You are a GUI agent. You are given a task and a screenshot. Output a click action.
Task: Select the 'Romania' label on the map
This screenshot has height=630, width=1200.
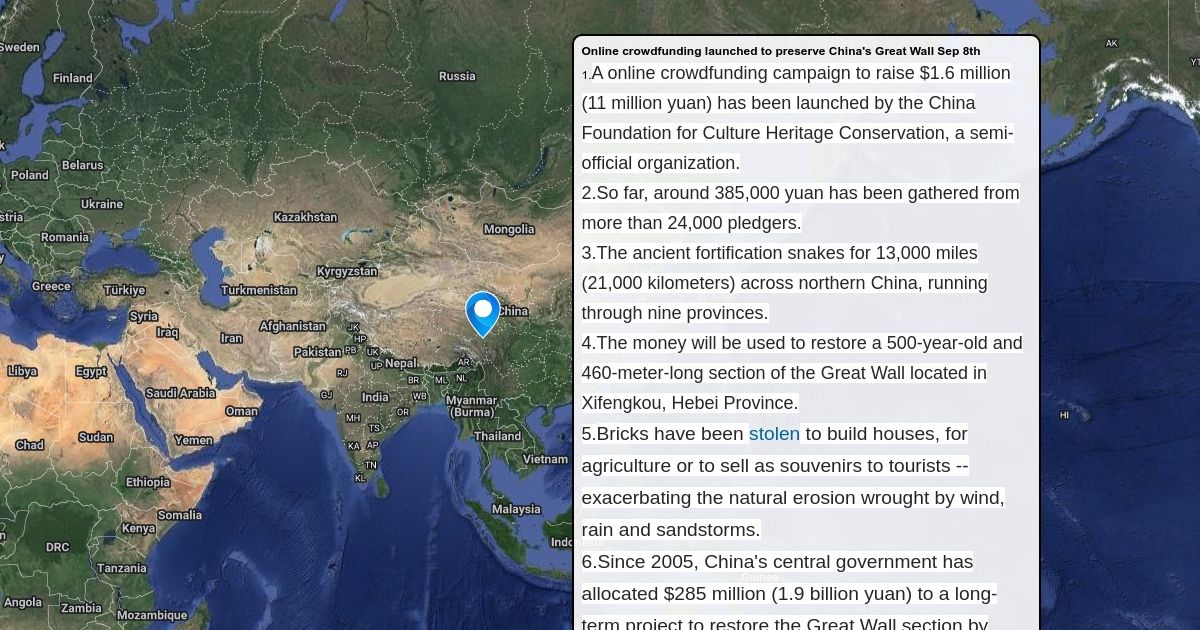coord(65,237)
